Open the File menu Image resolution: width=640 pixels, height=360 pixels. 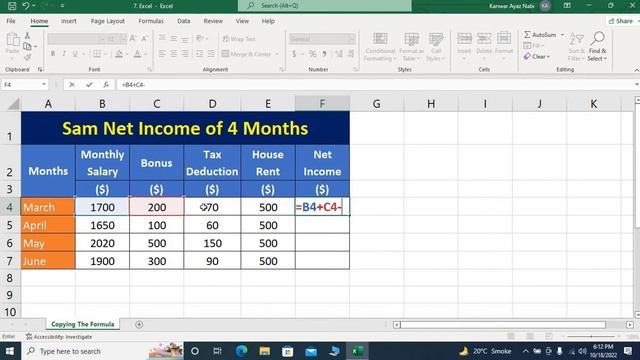pyautogui.click(x=11, y=21)
